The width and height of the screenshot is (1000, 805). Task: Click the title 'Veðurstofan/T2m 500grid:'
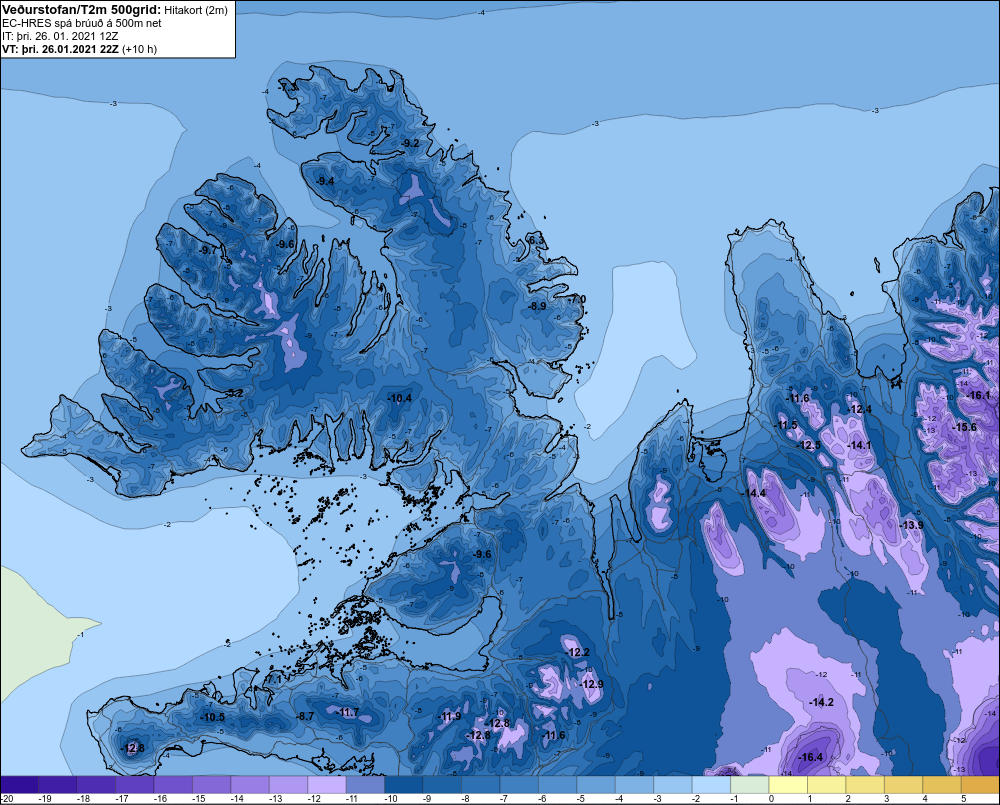point(82,10)
